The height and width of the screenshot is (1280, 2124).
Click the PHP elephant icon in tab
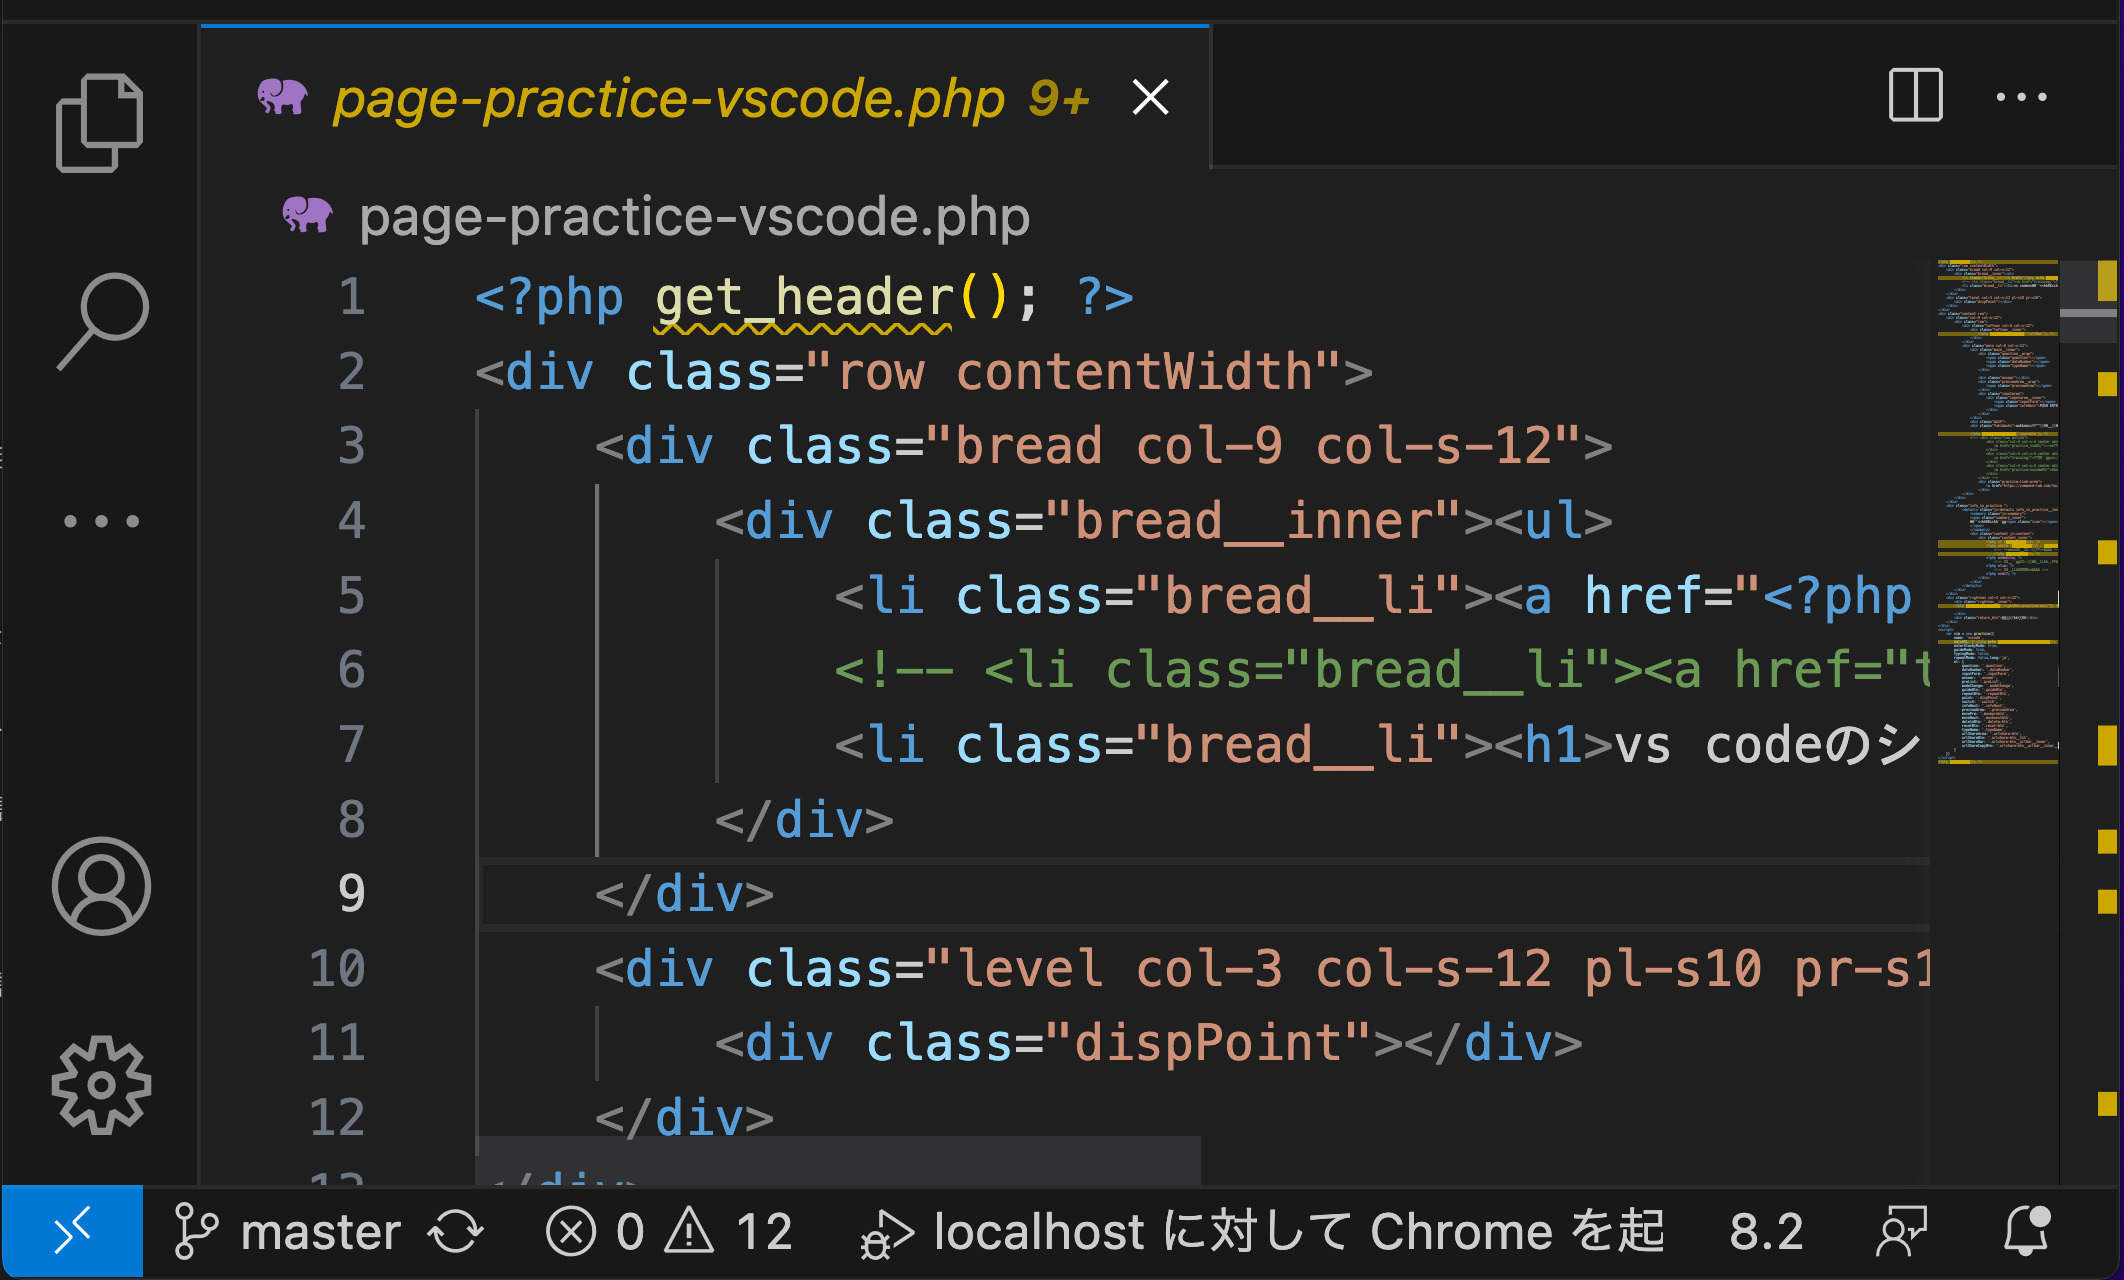point(282,97)
